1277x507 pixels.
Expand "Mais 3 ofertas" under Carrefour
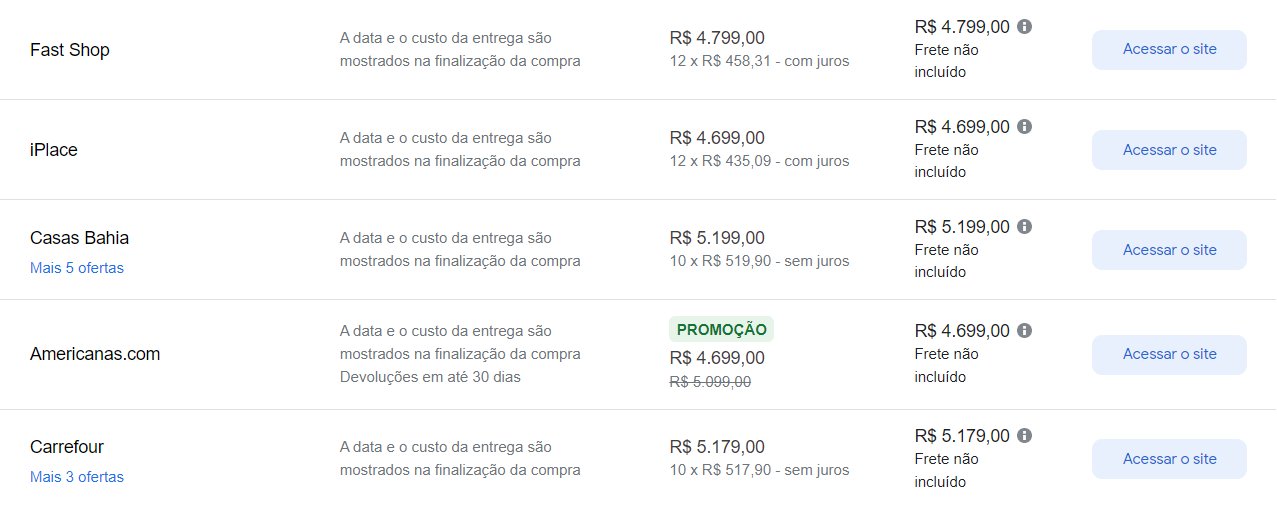[77, 477]
